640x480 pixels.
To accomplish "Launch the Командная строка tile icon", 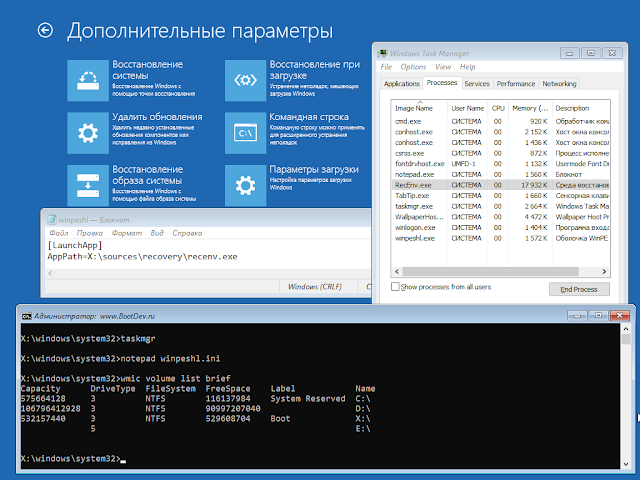I will [x=245, y=133].
